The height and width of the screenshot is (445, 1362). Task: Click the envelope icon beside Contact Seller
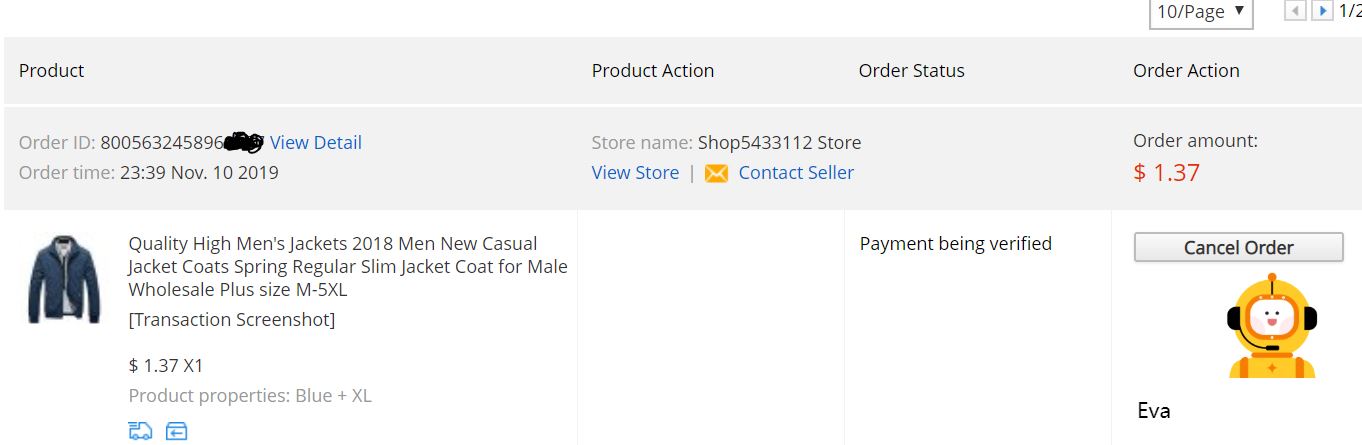716,173
